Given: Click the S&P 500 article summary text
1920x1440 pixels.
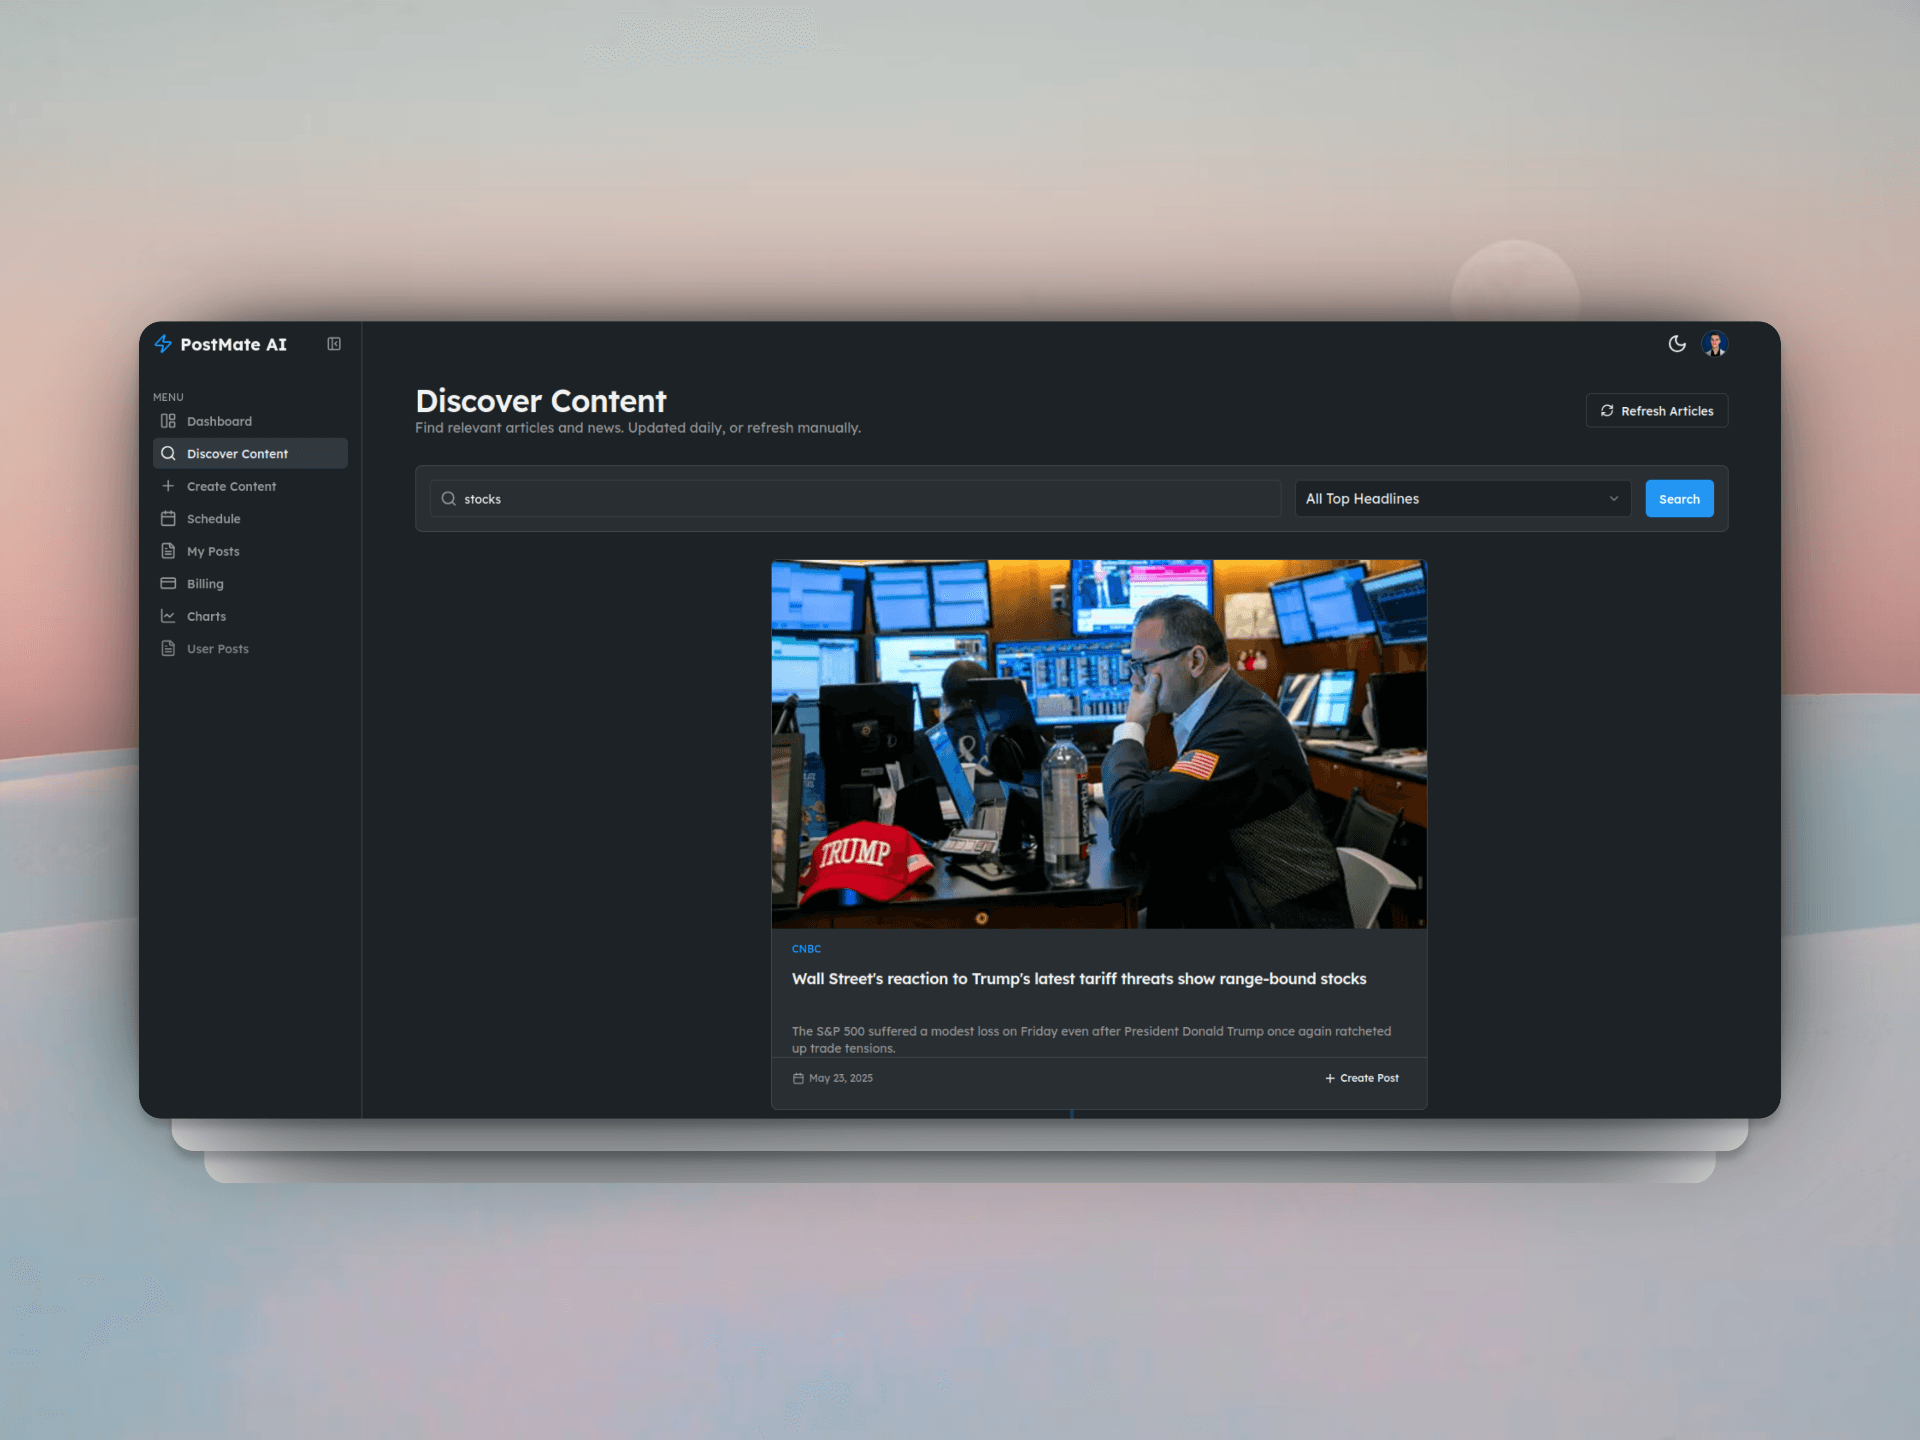Looking at the screenshot, I should (x=1091, y=1039).
